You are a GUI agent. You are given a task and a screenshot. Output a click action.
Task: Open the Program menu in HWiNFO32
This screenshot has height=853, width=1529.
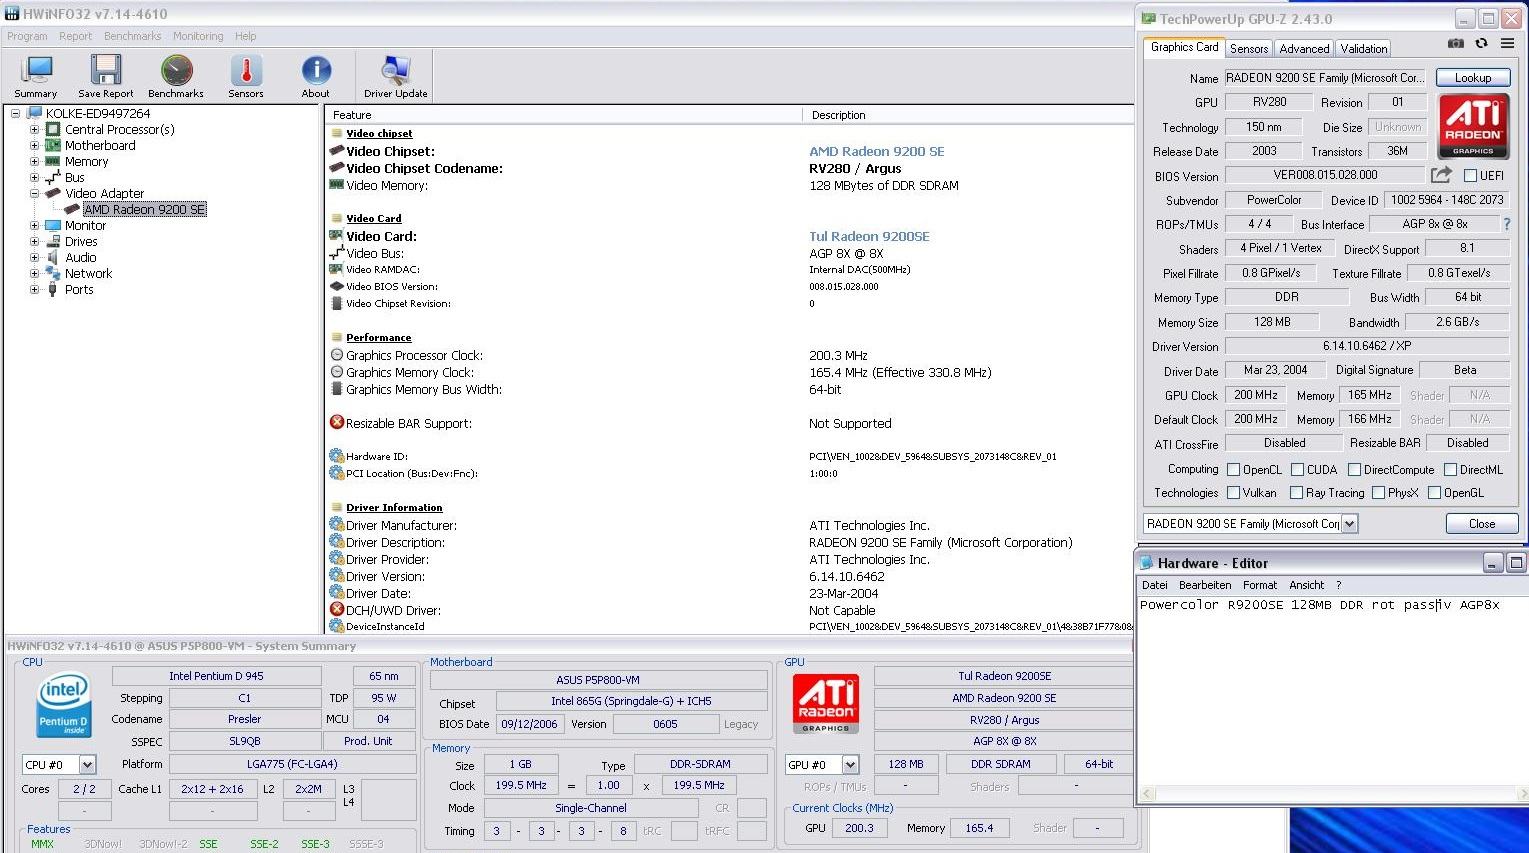(27, 36)
